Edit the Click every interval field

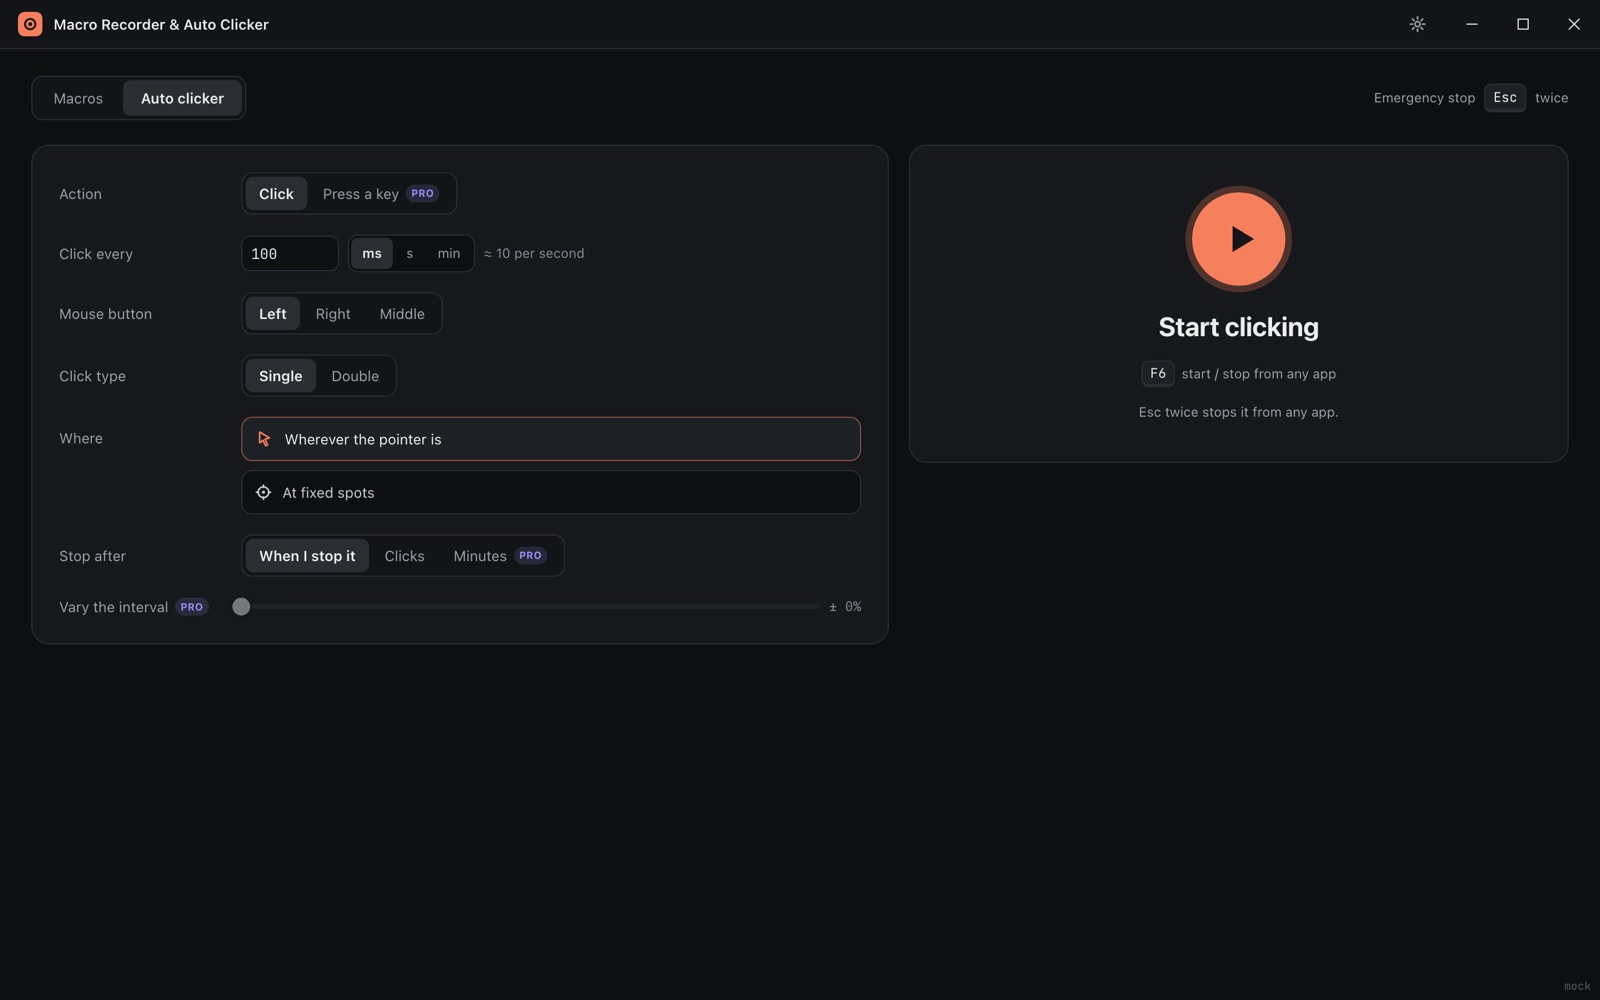pyautogui.click(x=290, y=254)
